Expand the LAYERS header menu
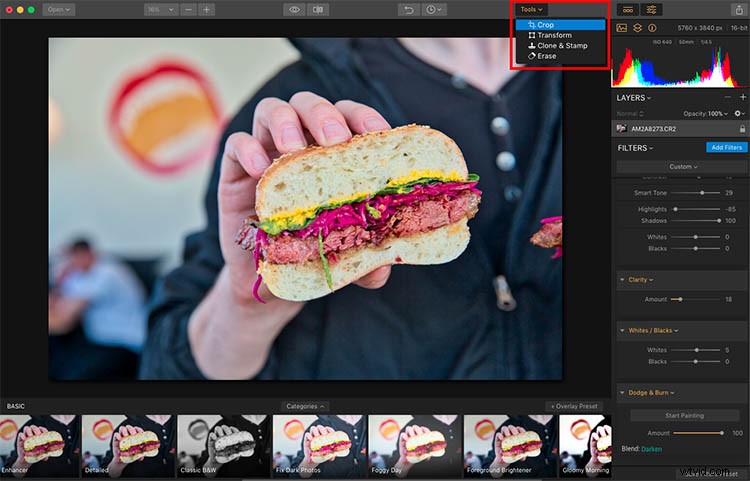The image size is (750, 481). pyautogui.click(x=634, y=98)
